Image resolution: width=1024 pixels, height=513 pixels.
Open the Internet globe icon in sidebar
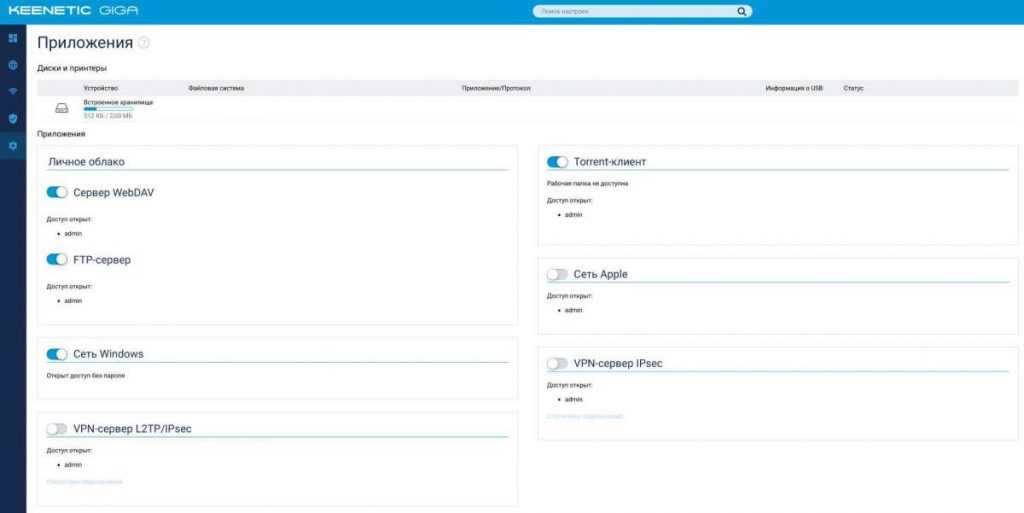coord(13,65)
